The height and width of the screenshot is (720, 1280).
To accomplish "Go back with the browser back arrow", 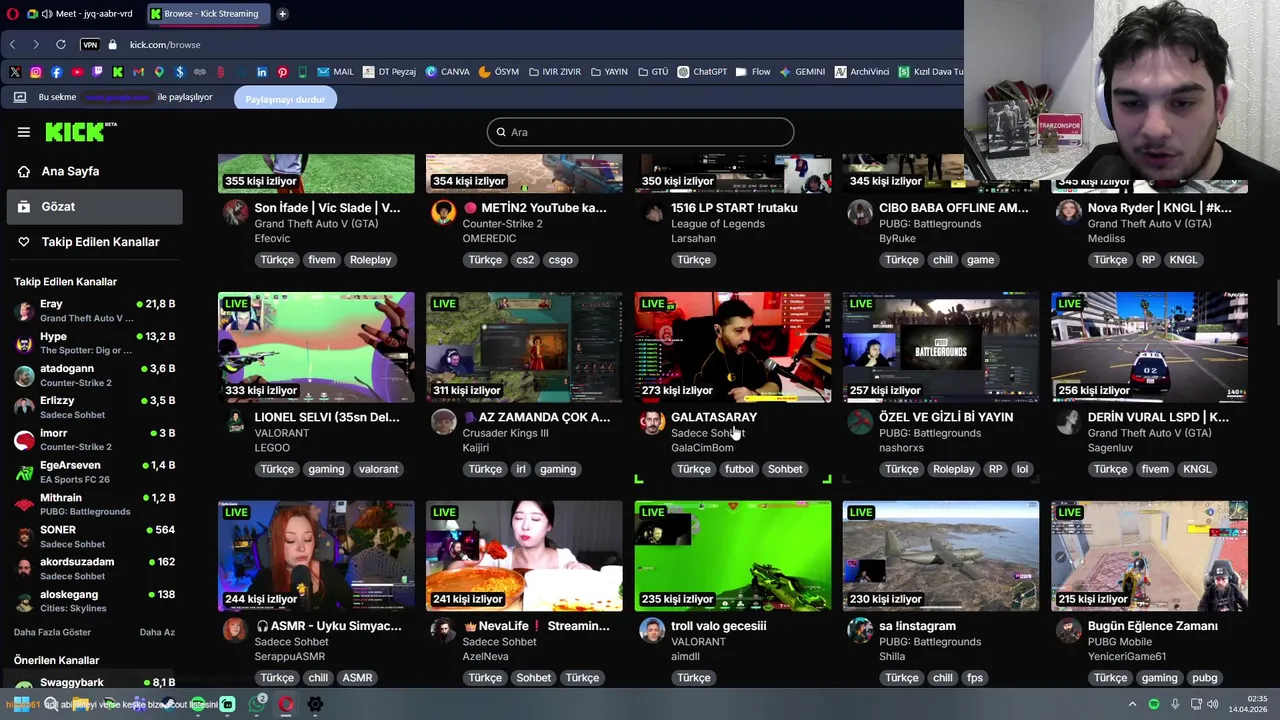I will (x=12, y=45).
